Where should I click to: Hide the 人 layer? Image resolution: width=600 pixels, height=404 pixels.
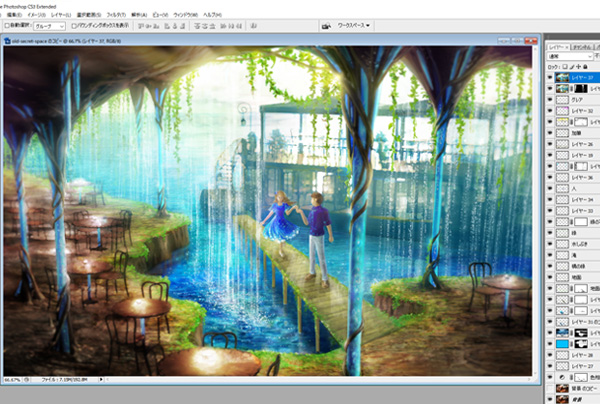click(550, 189)
